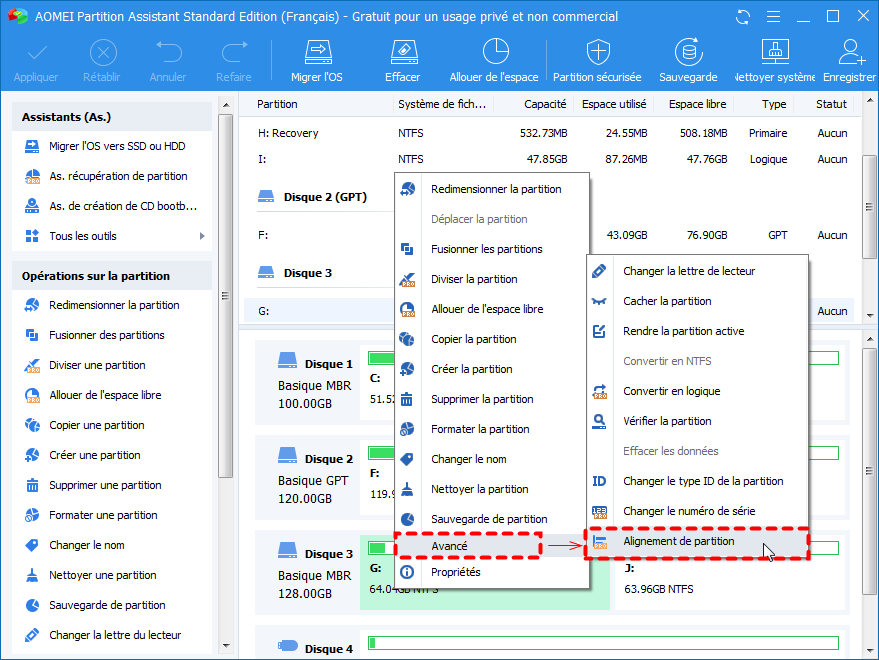Choose Alignement de partition in submenu

(x=678, y=542)
